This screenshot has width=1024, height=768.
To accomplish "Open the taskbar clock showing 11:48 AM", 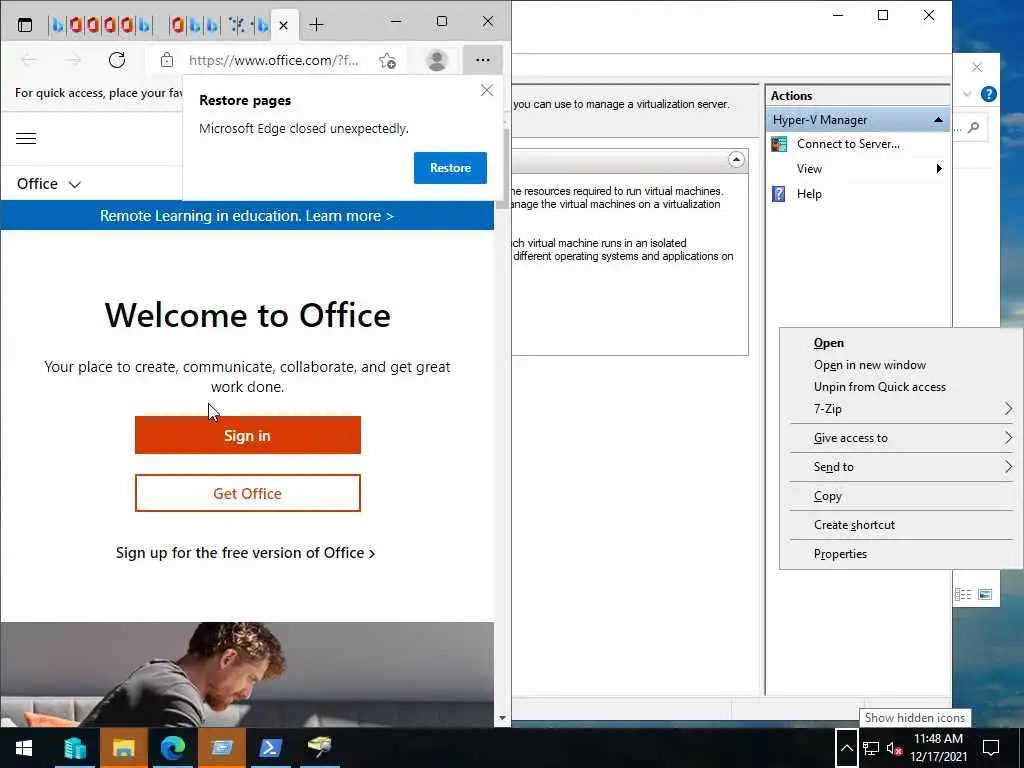I will tap(938, 748).
